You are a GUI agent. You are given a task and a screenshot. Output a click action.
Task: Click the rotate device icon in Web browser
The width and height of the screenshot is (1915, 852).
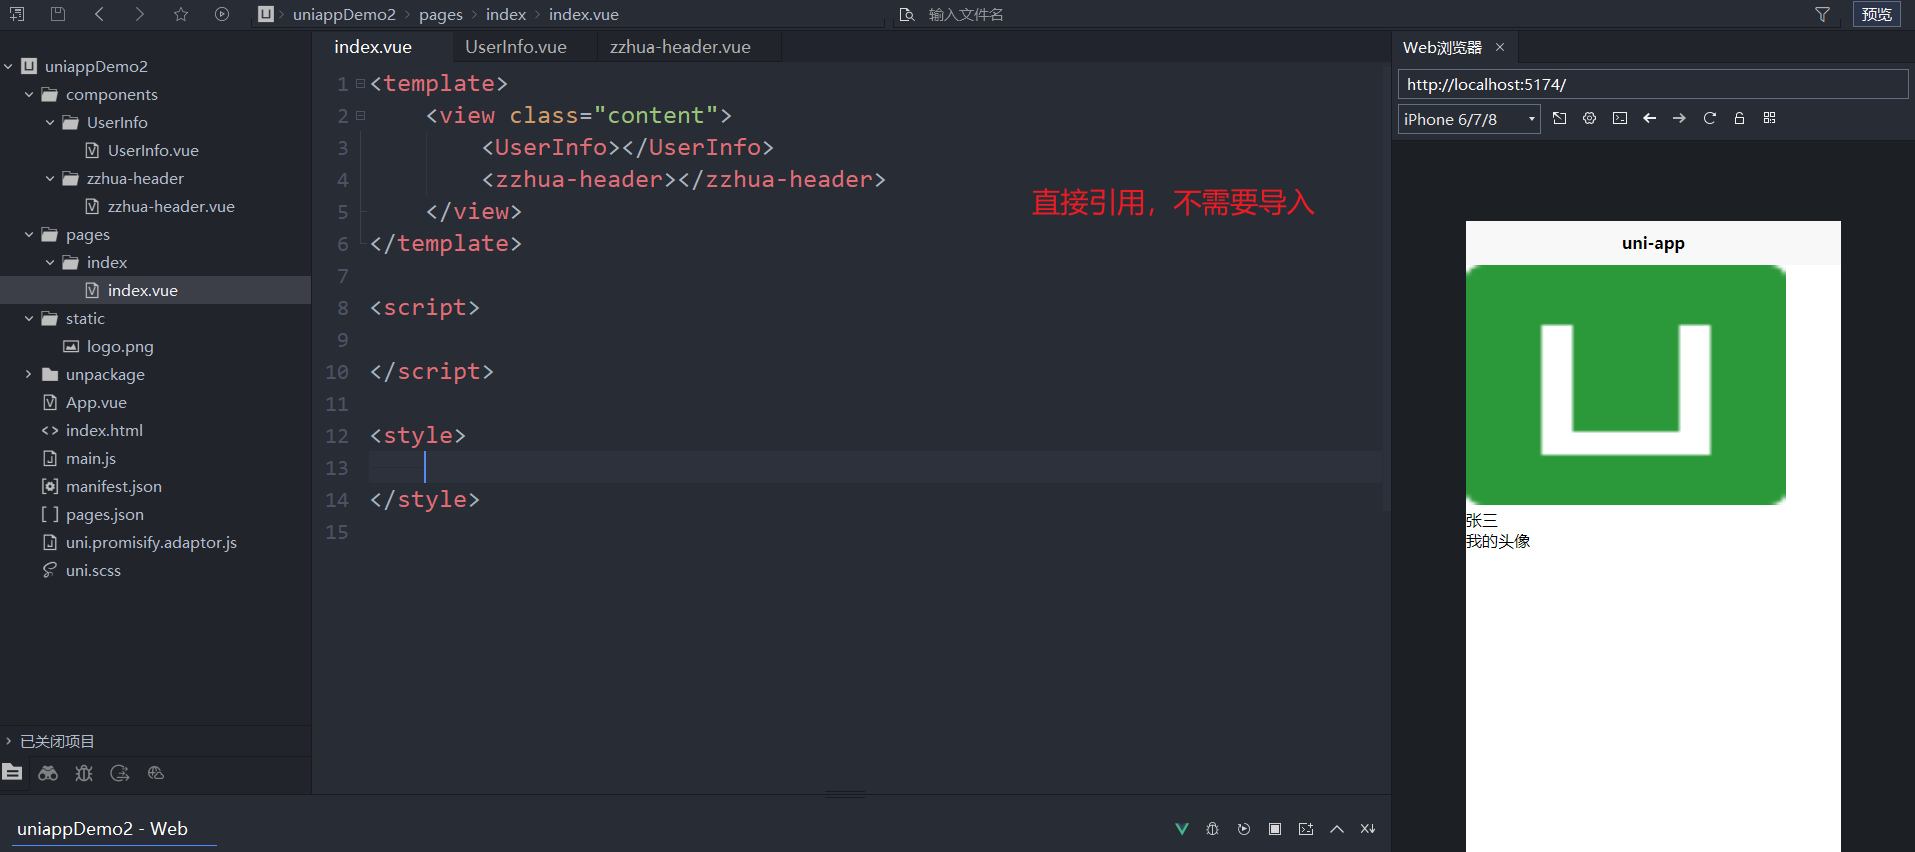1560,118
